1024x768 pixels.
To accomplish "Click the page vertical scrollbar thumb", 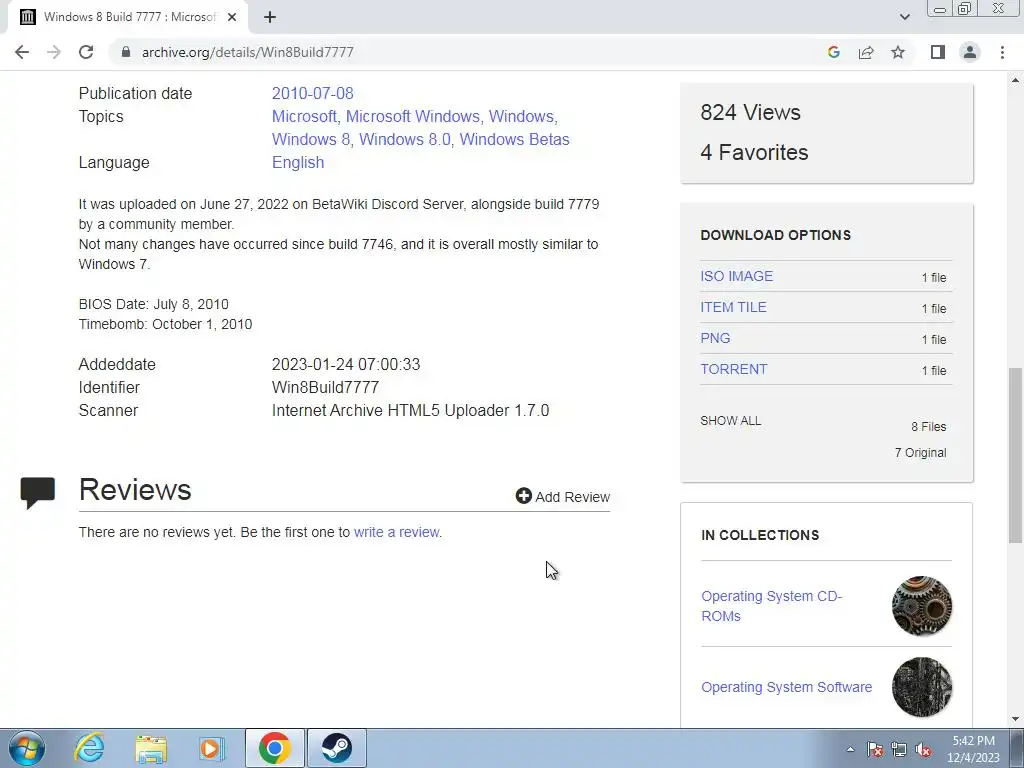I will 1016,455.
